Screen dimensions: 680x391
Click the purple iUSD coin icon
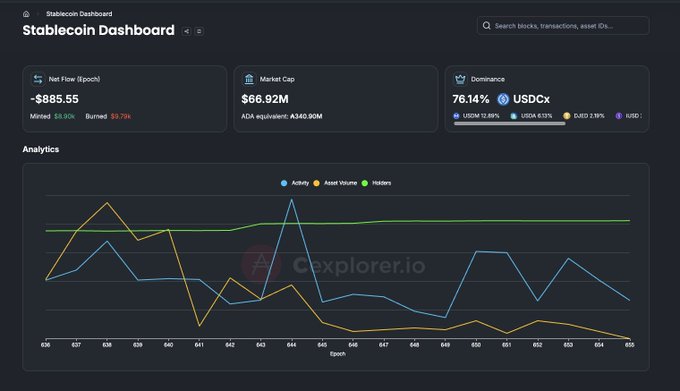(619, 116)
